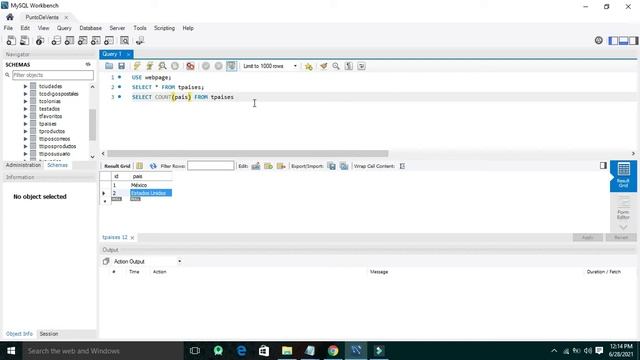Viewport: 640px width, 360px height.
Task: Rollback the current transaction
Action: [218, 66]
